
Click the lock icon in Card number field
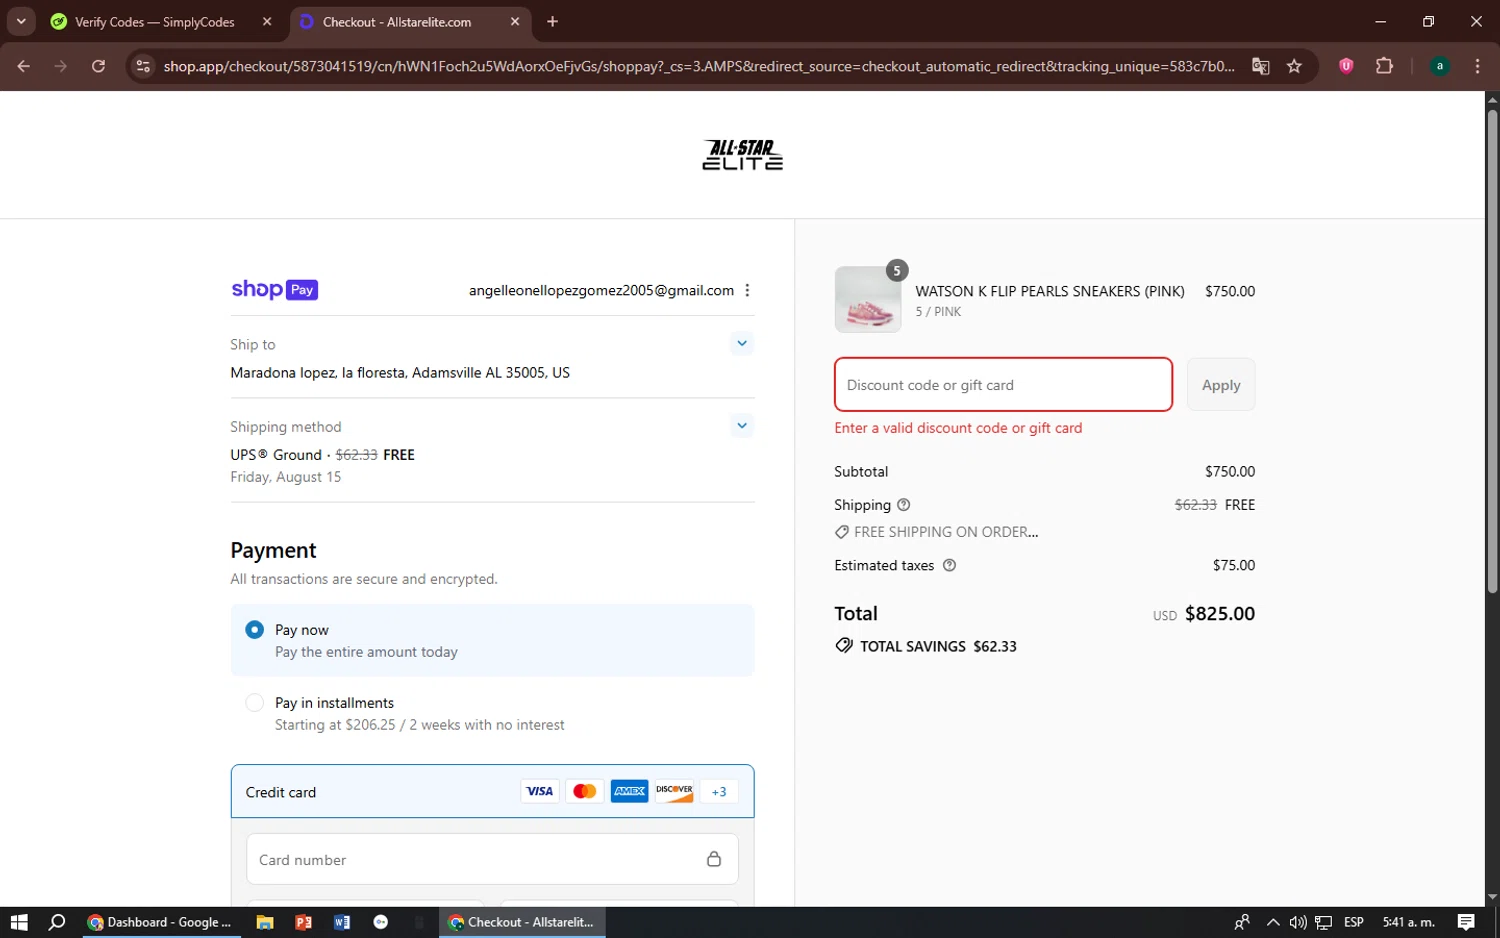714,859
